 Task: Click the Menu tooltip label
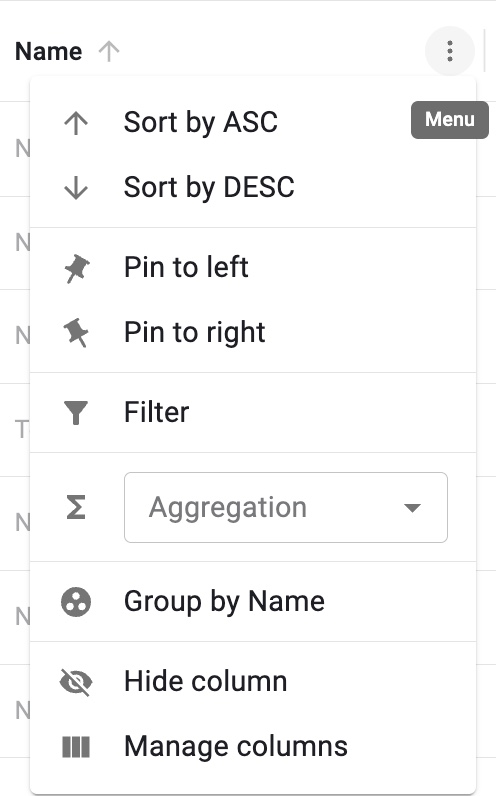click(x=450, y=120)
